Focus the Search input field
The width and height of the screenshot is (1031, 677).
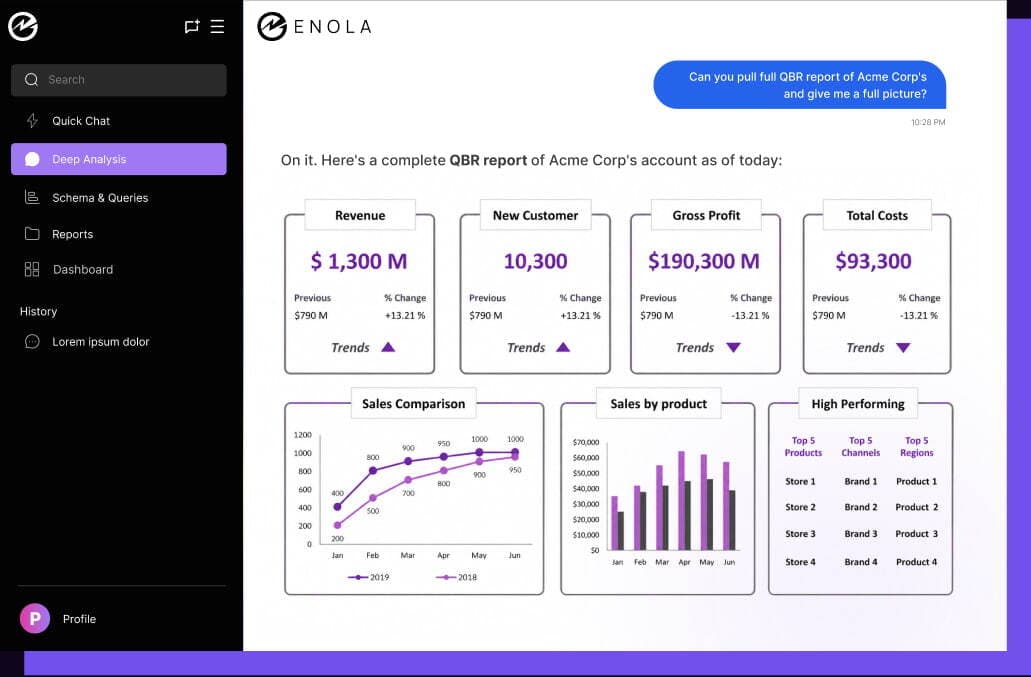pos(118,80)
